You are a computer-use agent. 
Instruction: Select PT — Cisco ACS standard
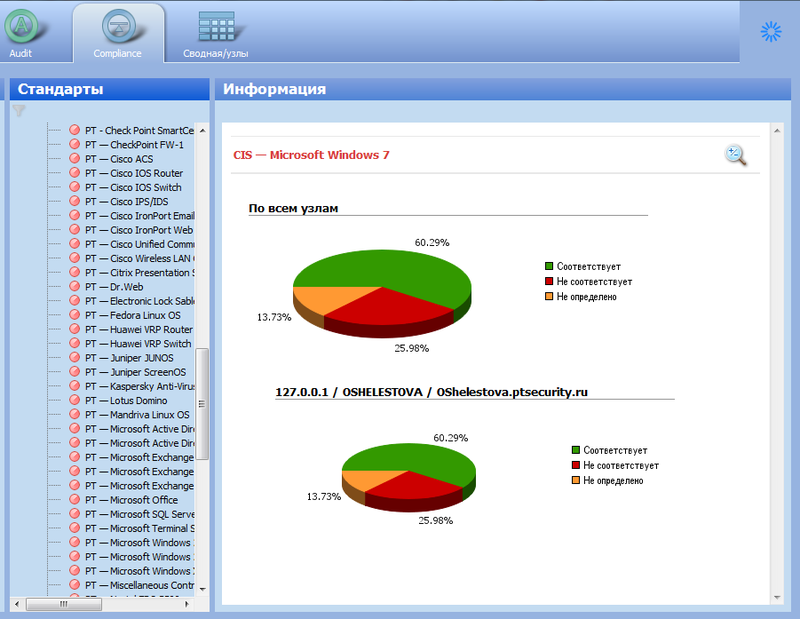click(x=119, y=159)
